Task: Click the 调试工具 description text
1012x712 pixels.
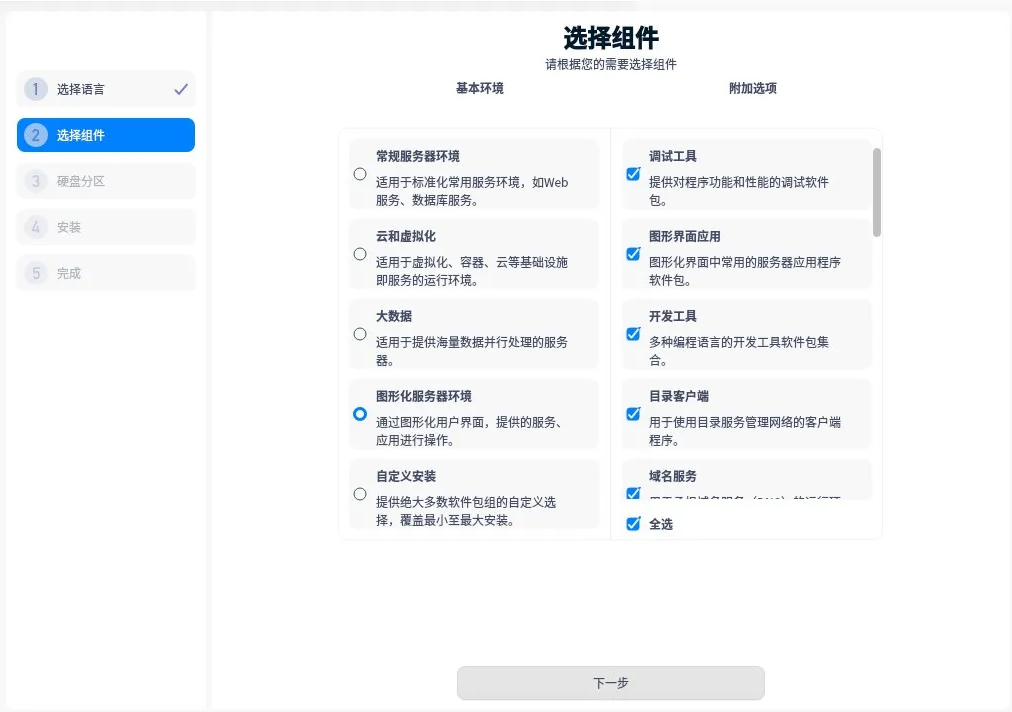Action: click(x=739, y=191)
